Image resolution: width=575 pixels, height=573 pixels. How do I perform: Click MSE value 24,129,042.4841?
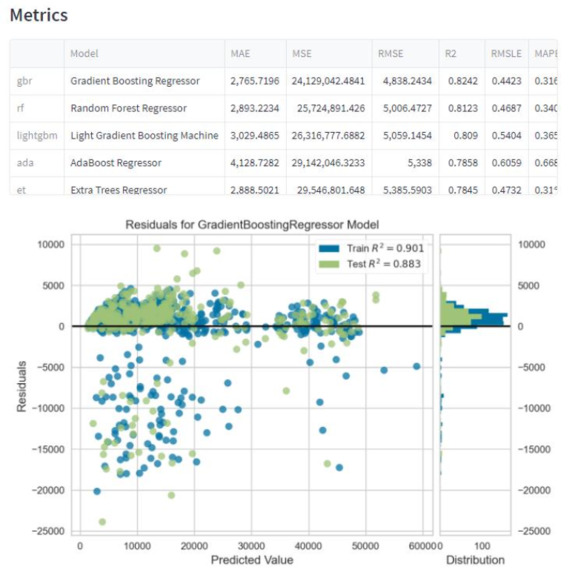coord(329,81)
